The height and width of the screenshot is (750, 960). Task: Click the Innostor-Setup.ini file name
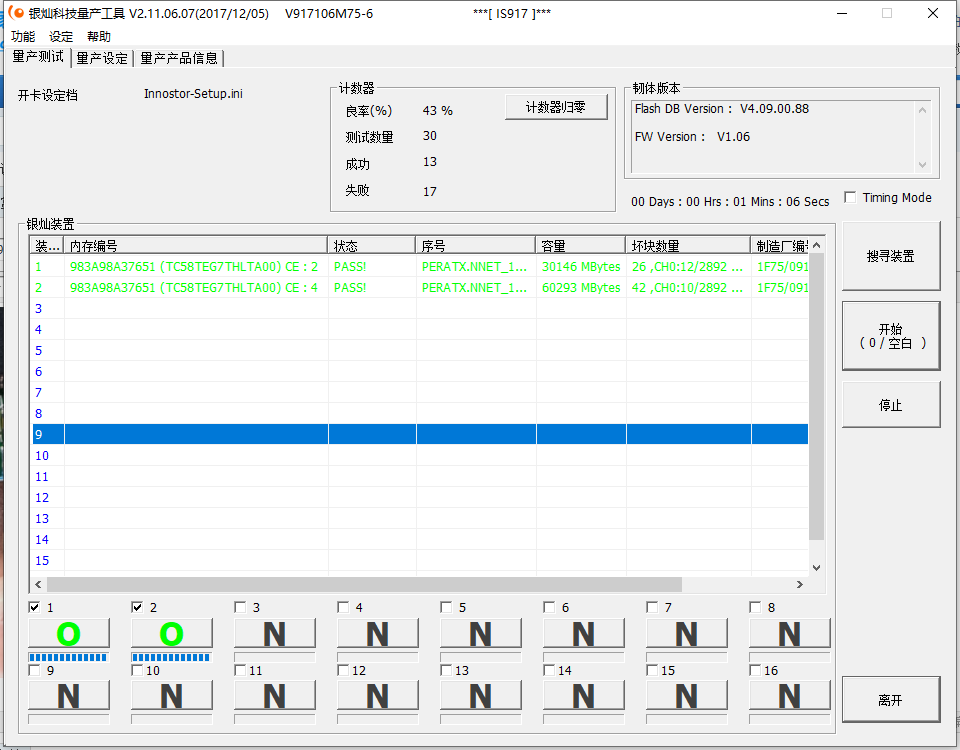click(193, 94)
